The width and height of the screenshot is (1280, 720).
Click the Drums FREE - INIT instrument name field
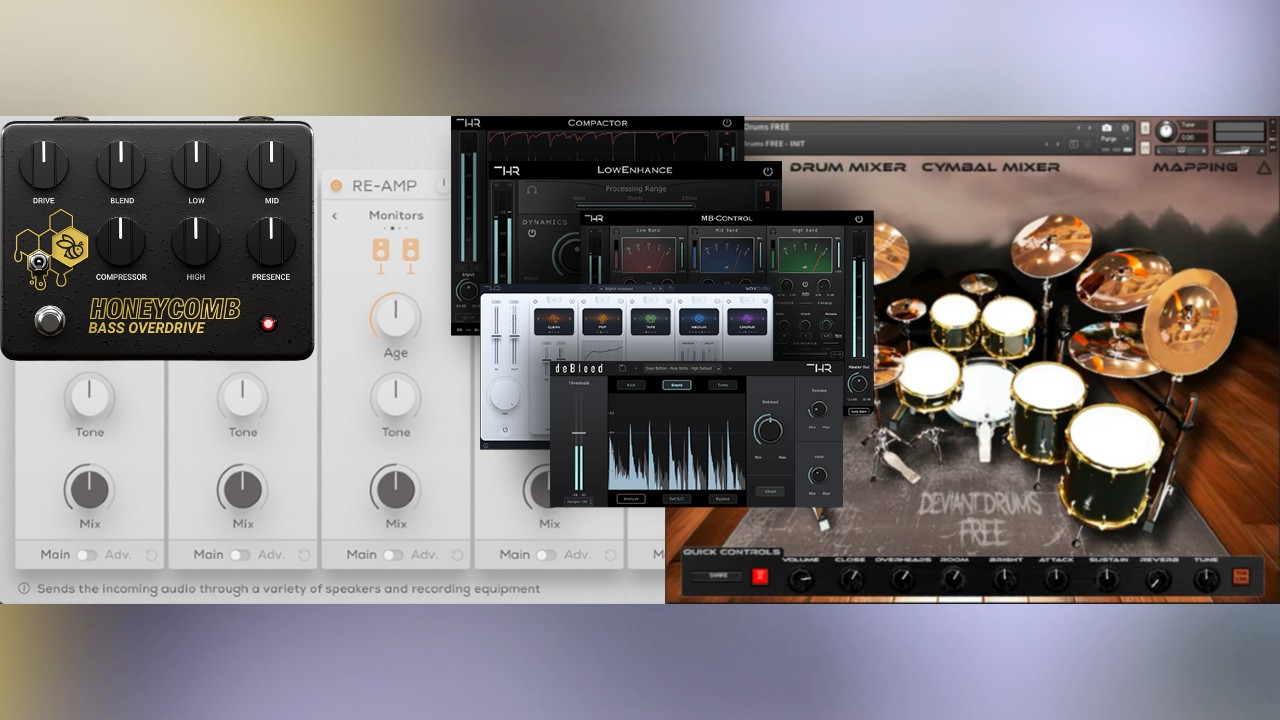[x=775, y=142]
